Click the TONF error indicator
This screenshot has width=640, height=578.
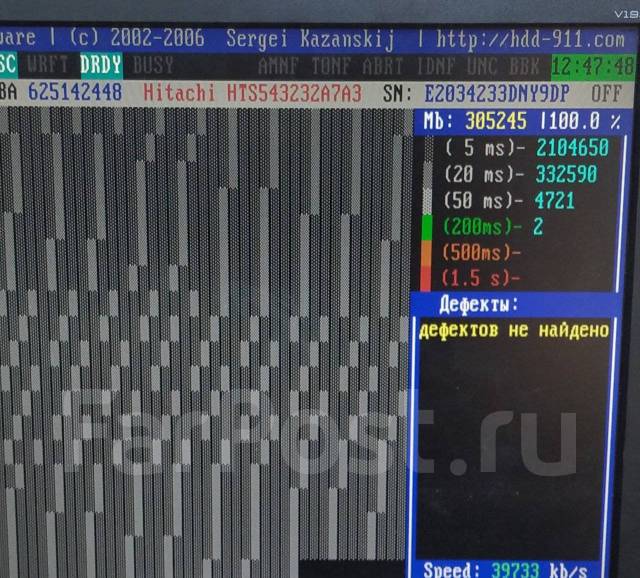[x=331, y=67]
